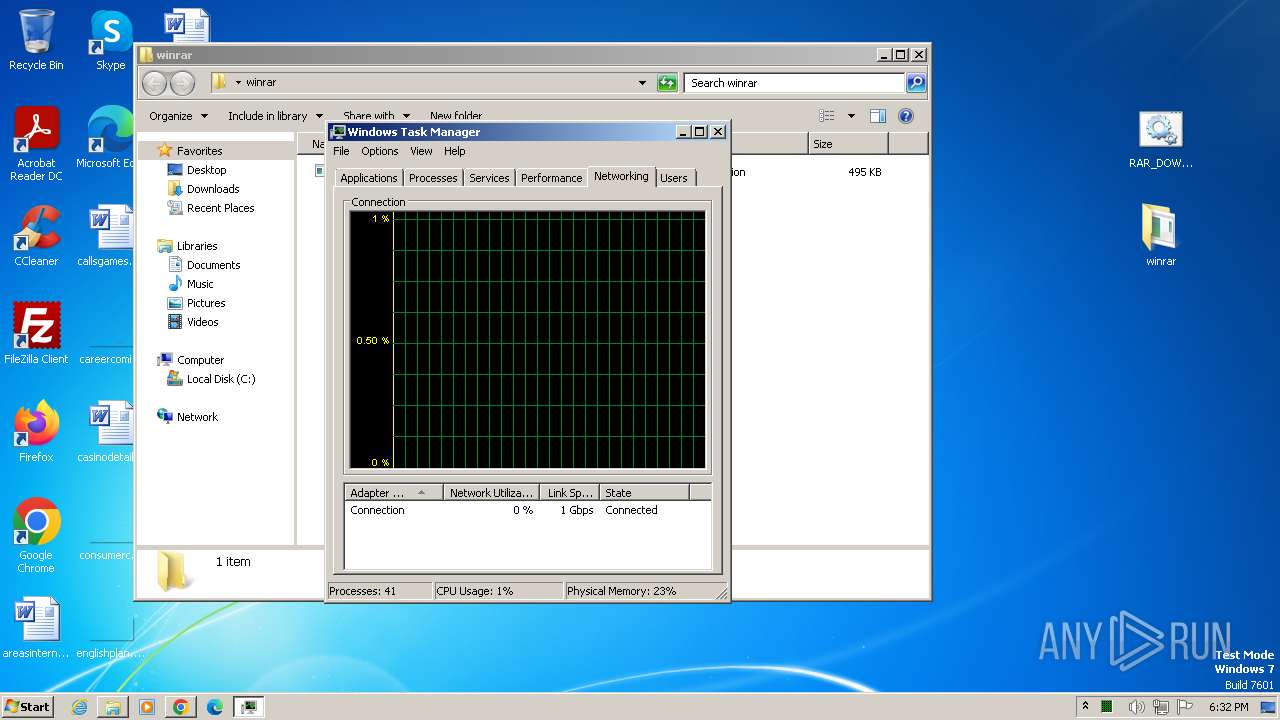Select Computer in navigation pane
This screenshot has width=1280, height=720.
point(200,360)
